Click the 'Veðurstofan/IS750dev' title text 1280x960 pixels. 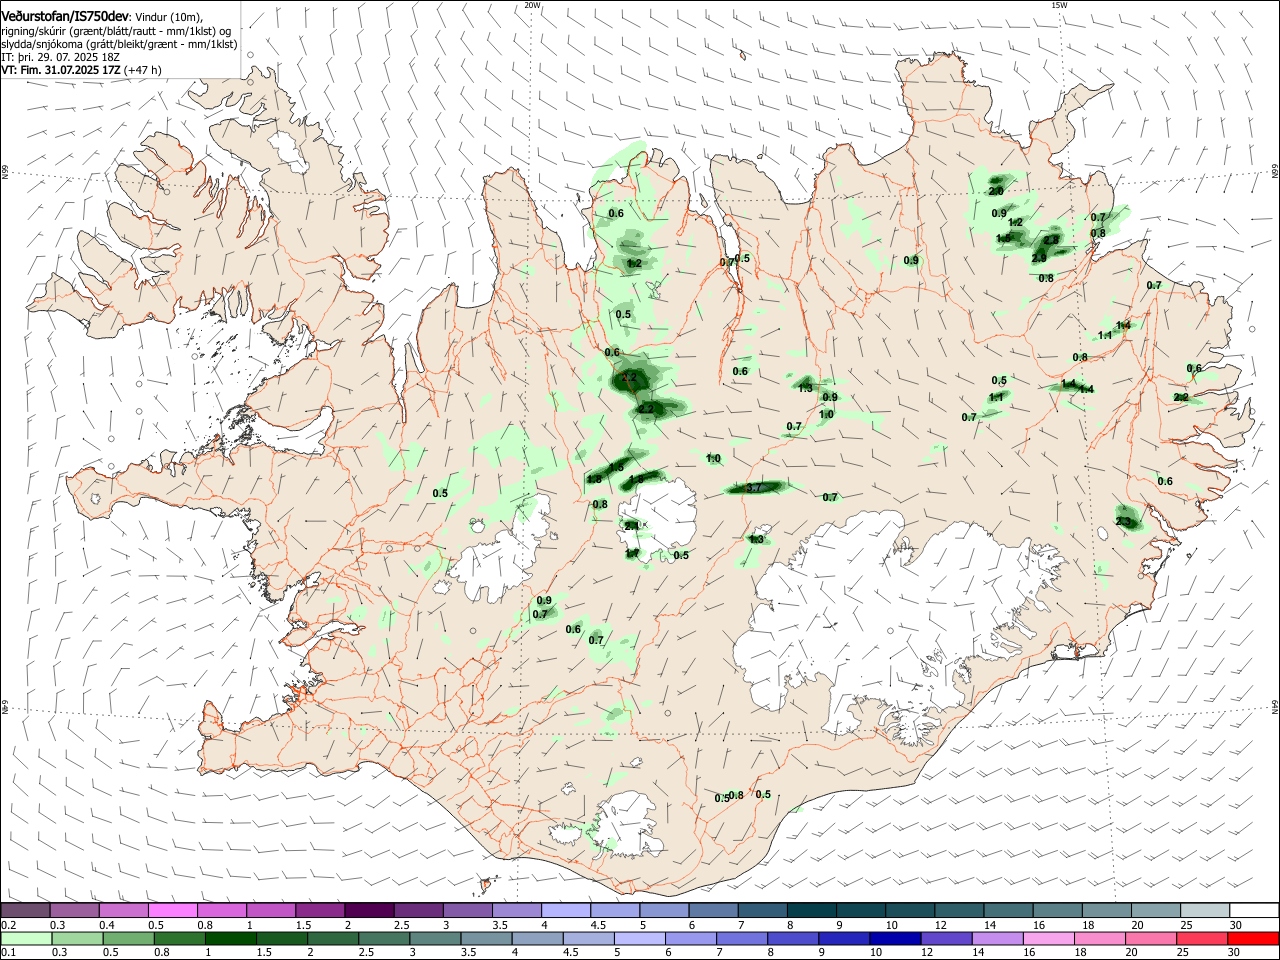[x=65, y=17]
